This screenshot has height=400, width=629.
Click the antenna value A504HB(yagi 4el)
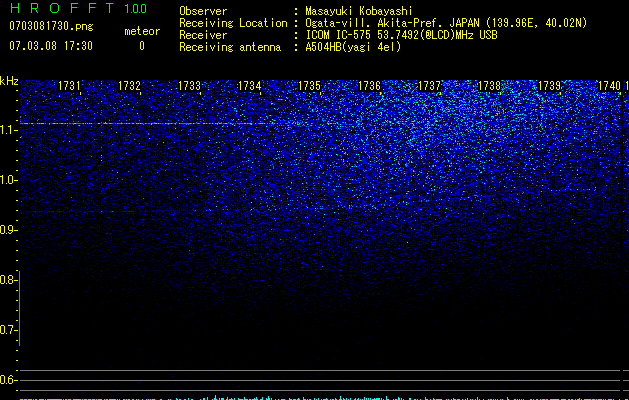click(x=353, y=47)
